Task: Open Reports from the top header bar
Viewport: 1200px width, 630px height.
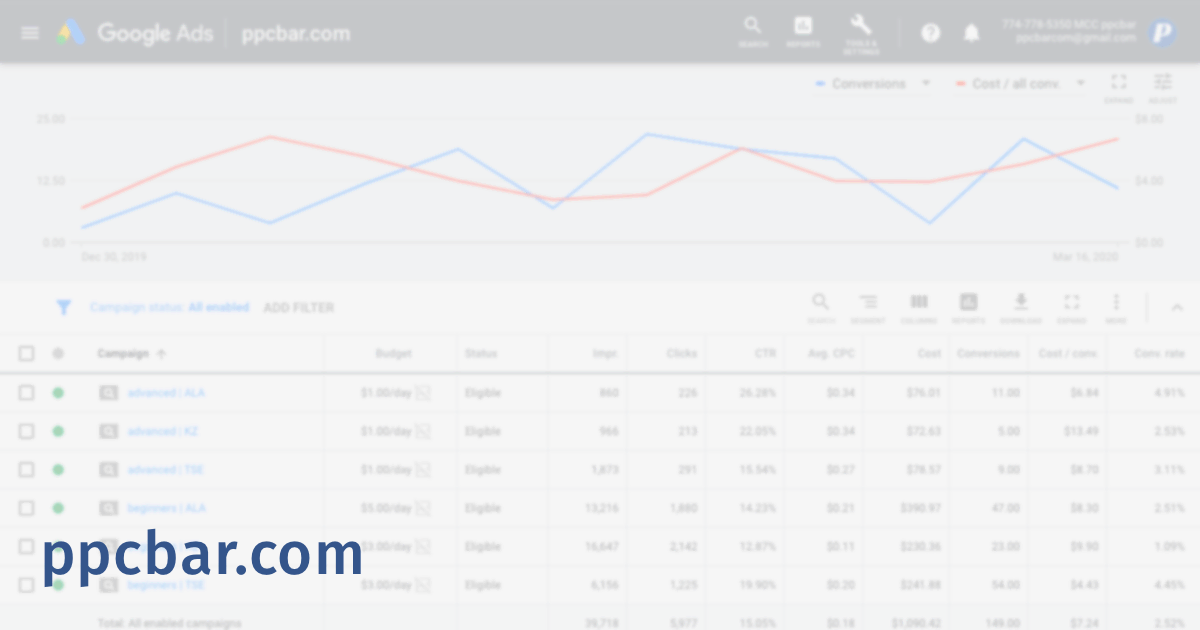Action: pos(803,31)
